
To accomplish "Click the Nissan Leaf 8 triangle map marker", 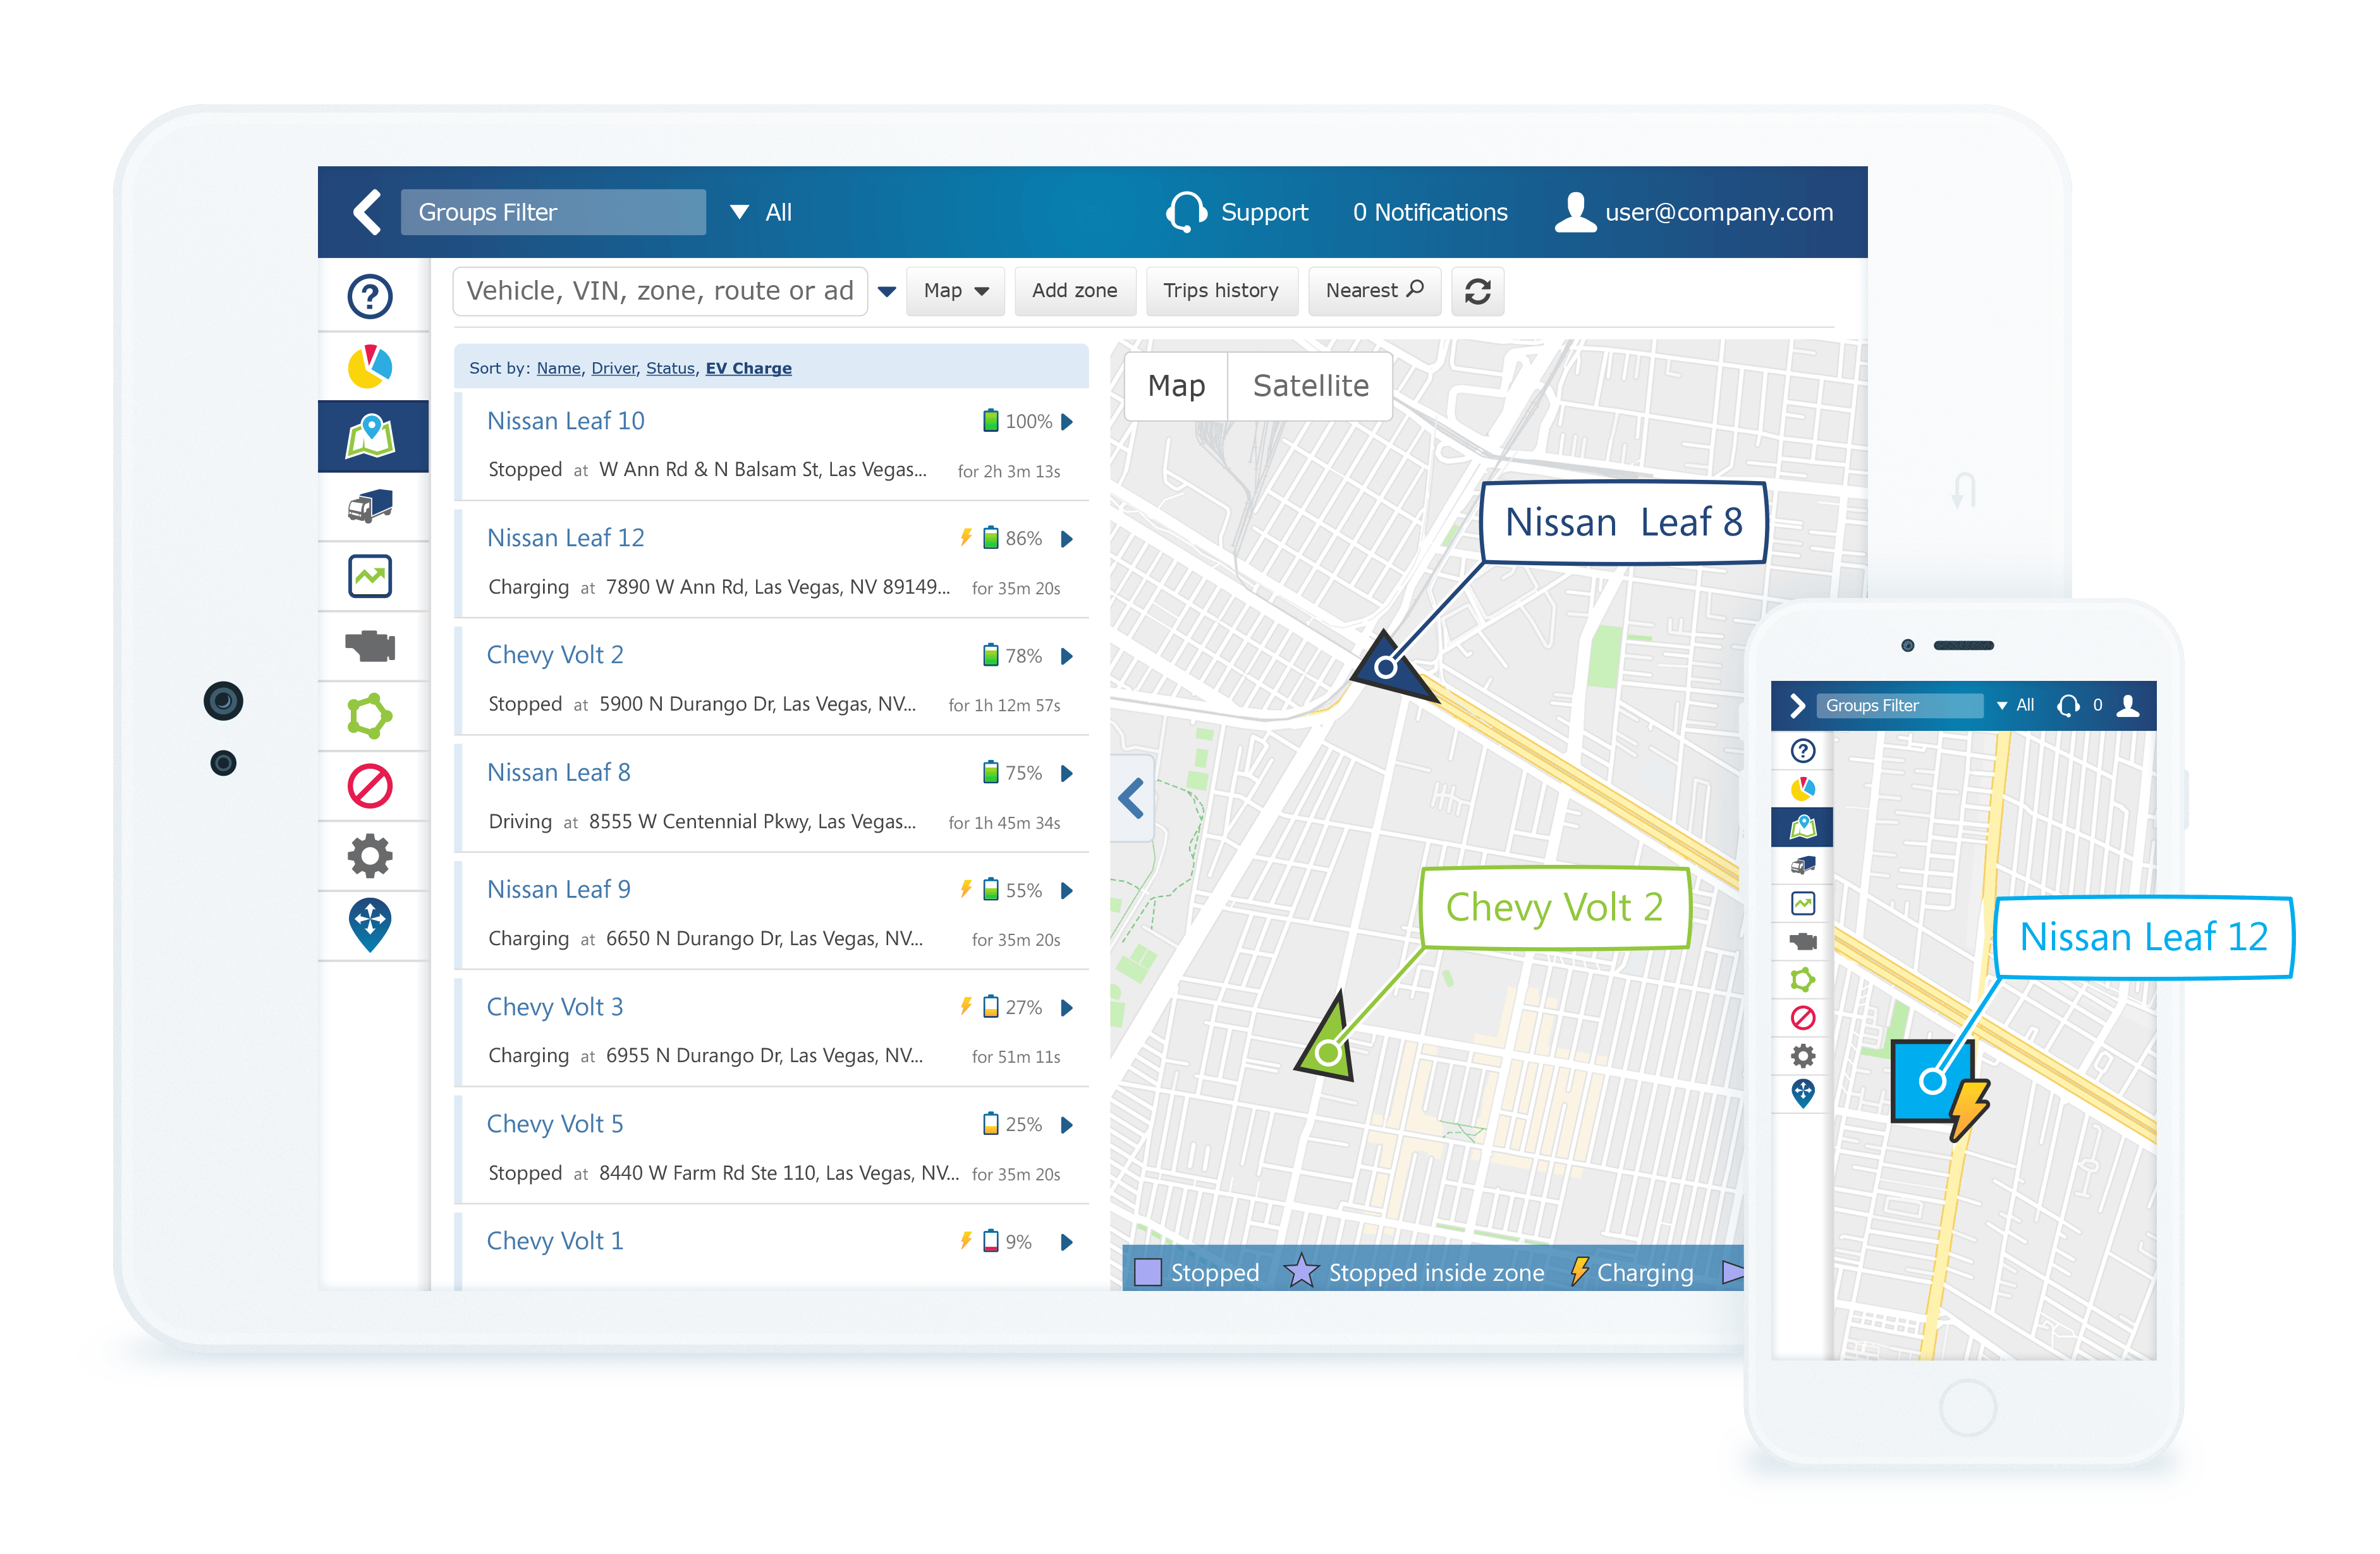I will 1389,666.
